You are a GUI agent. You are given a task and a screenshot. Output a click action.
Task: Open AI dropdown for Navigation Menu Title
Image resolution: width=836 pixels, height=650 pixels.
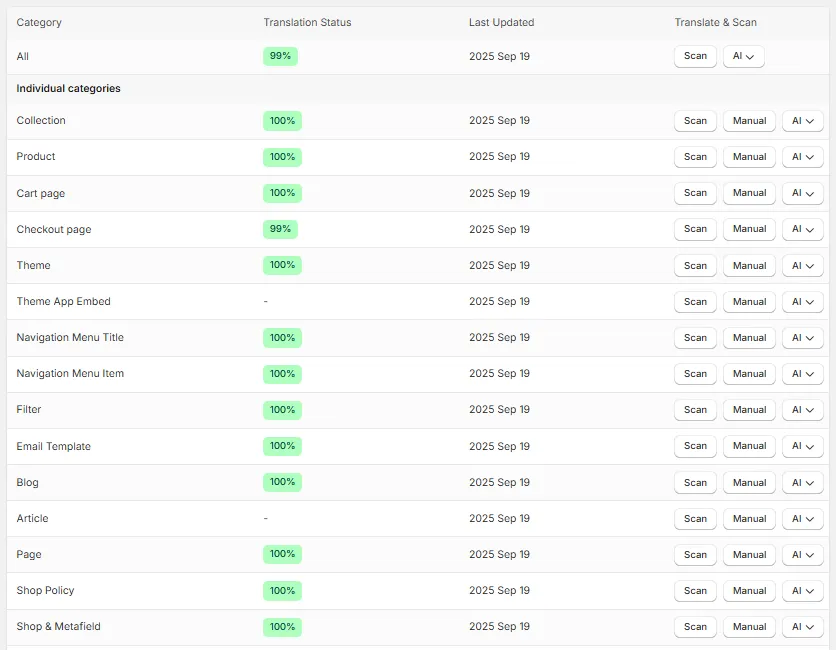(802, 338)
